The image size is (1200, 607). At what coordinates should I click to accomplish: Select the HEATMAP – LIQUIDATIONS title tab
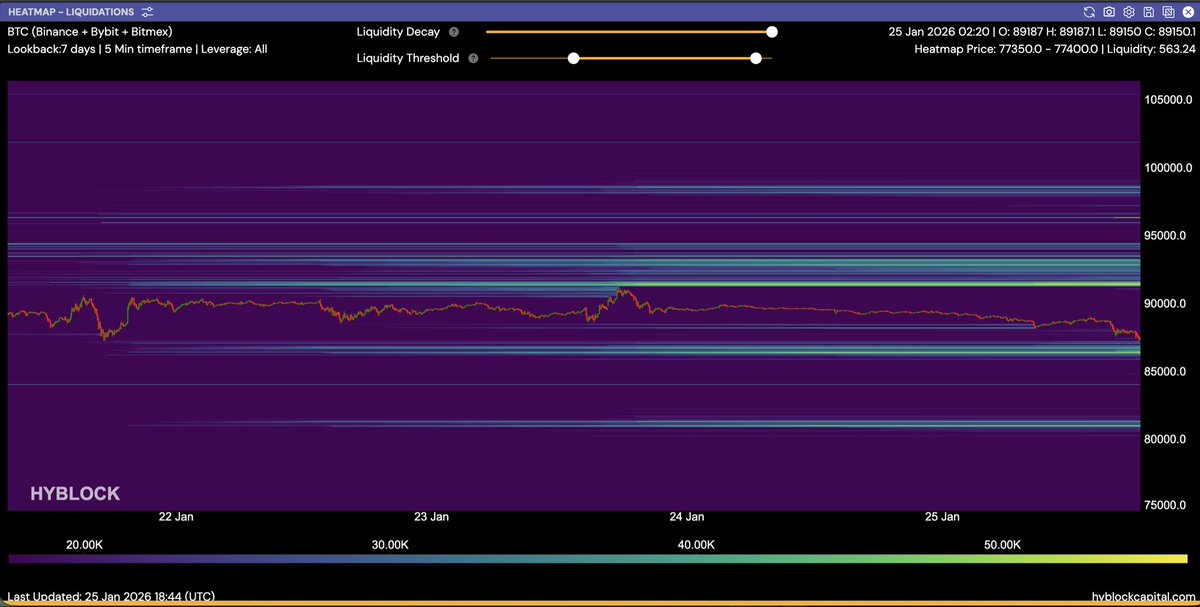(x=70, y=11)
